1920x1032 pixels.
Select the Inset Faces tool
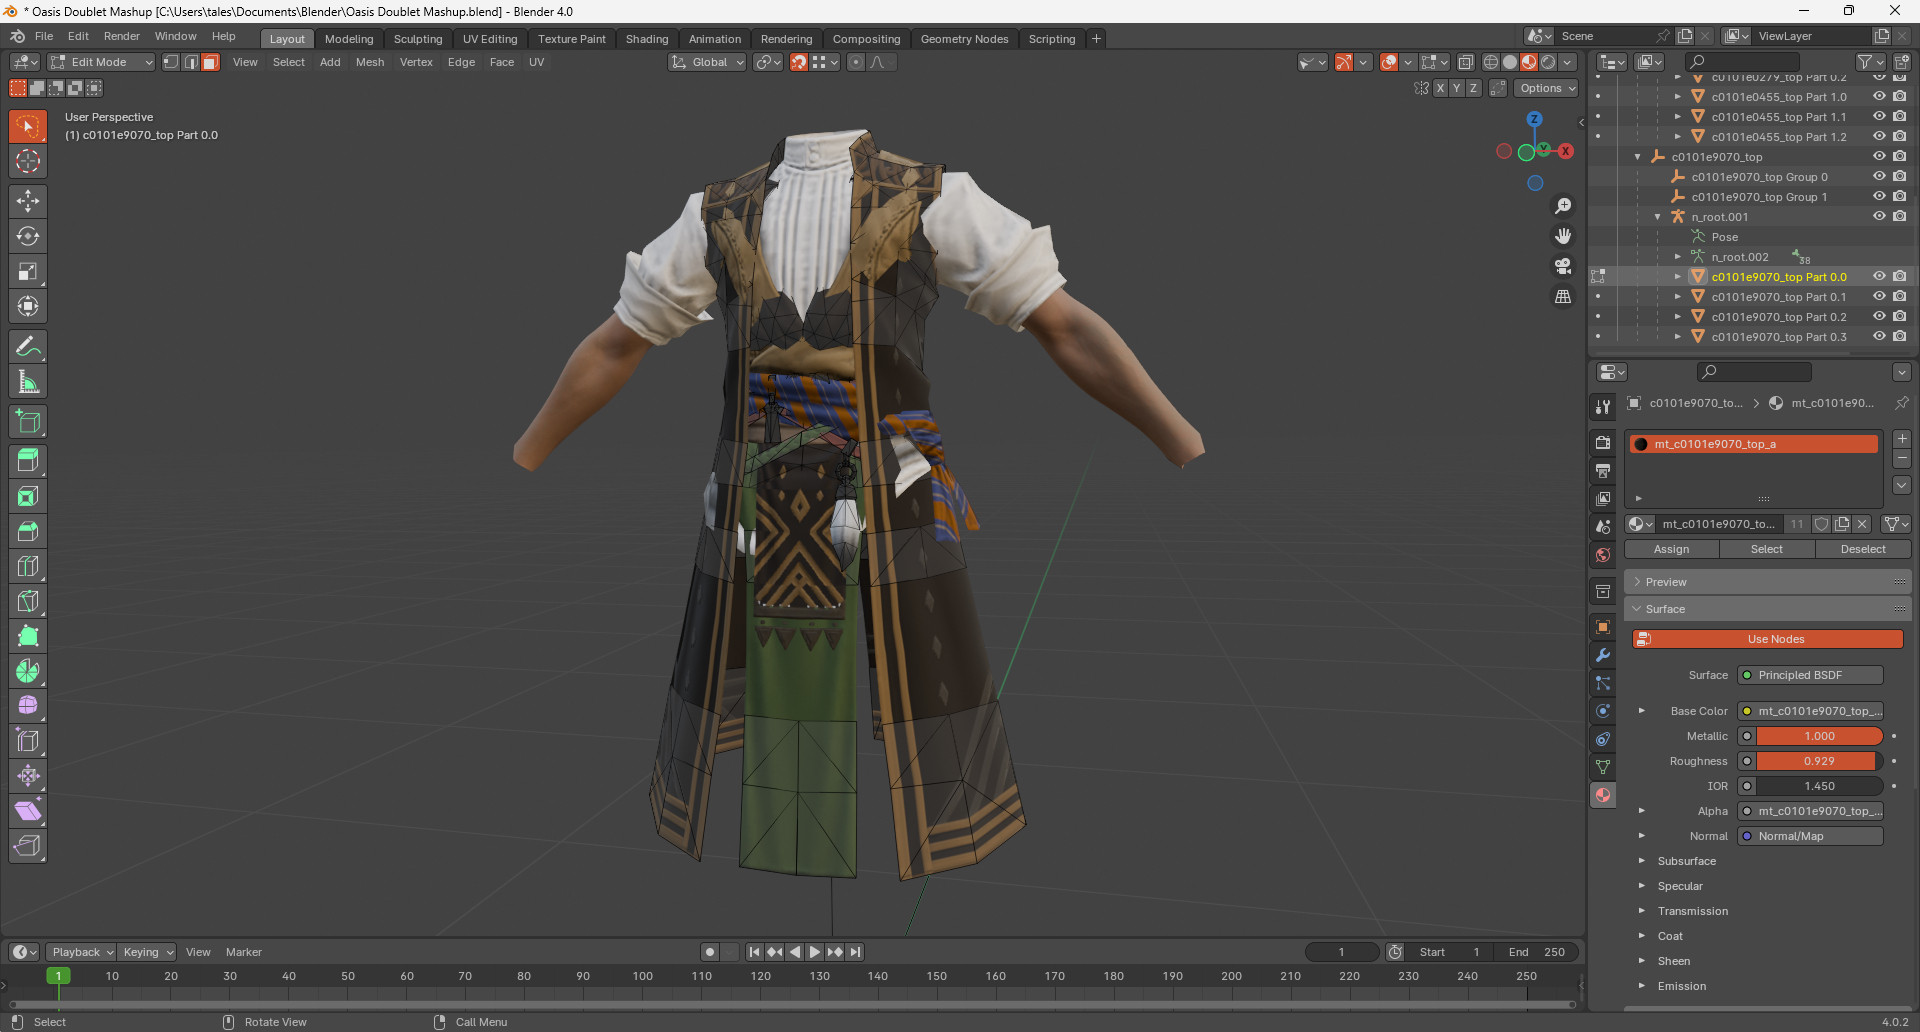coord(28,496)
